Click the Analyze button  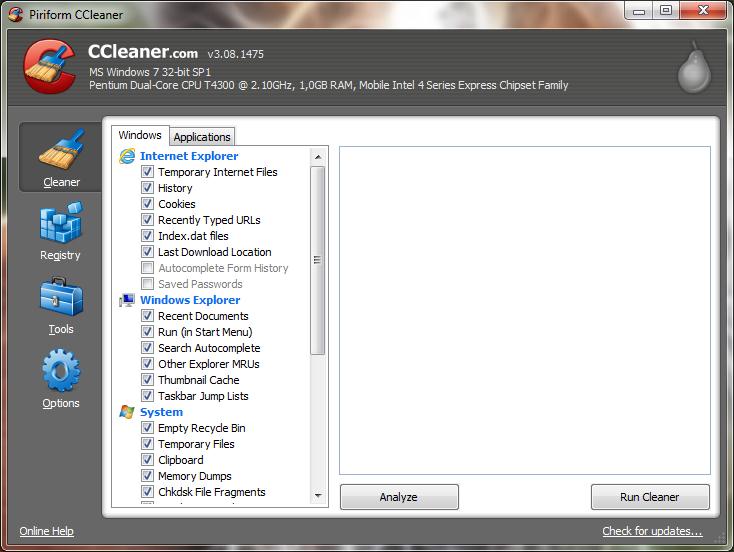point(399,497)
